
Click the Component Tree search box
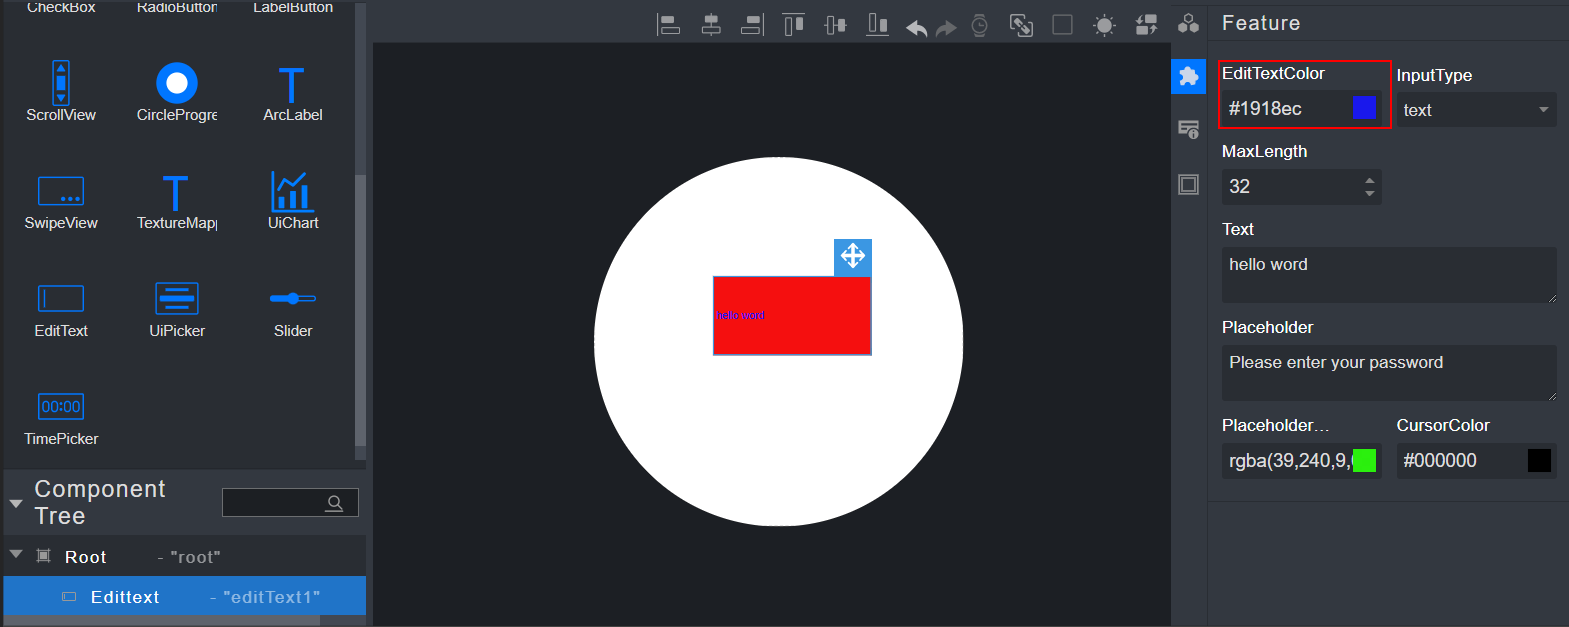(275, 503)
